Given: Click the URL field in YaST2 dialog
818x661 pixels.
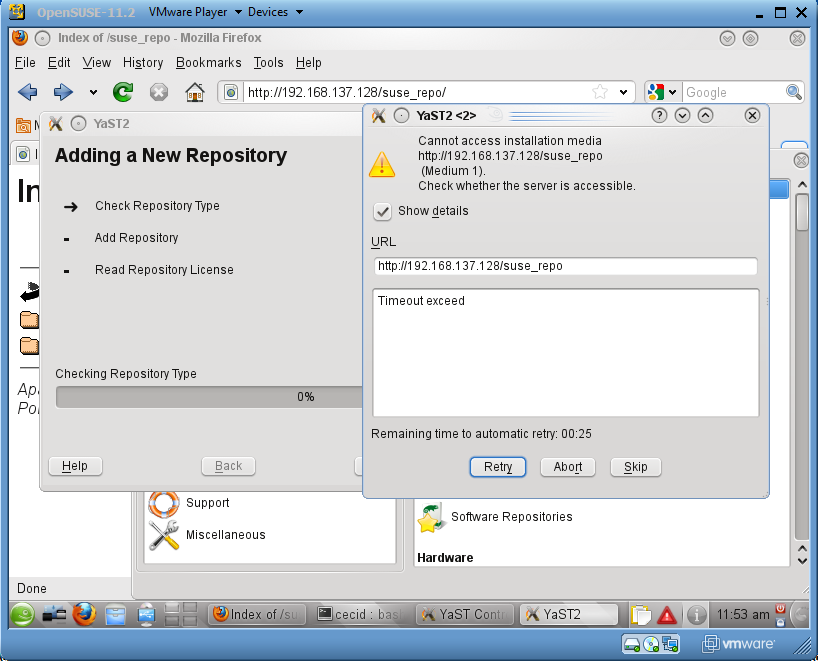Looking at the screenshot, I should 564,266.
